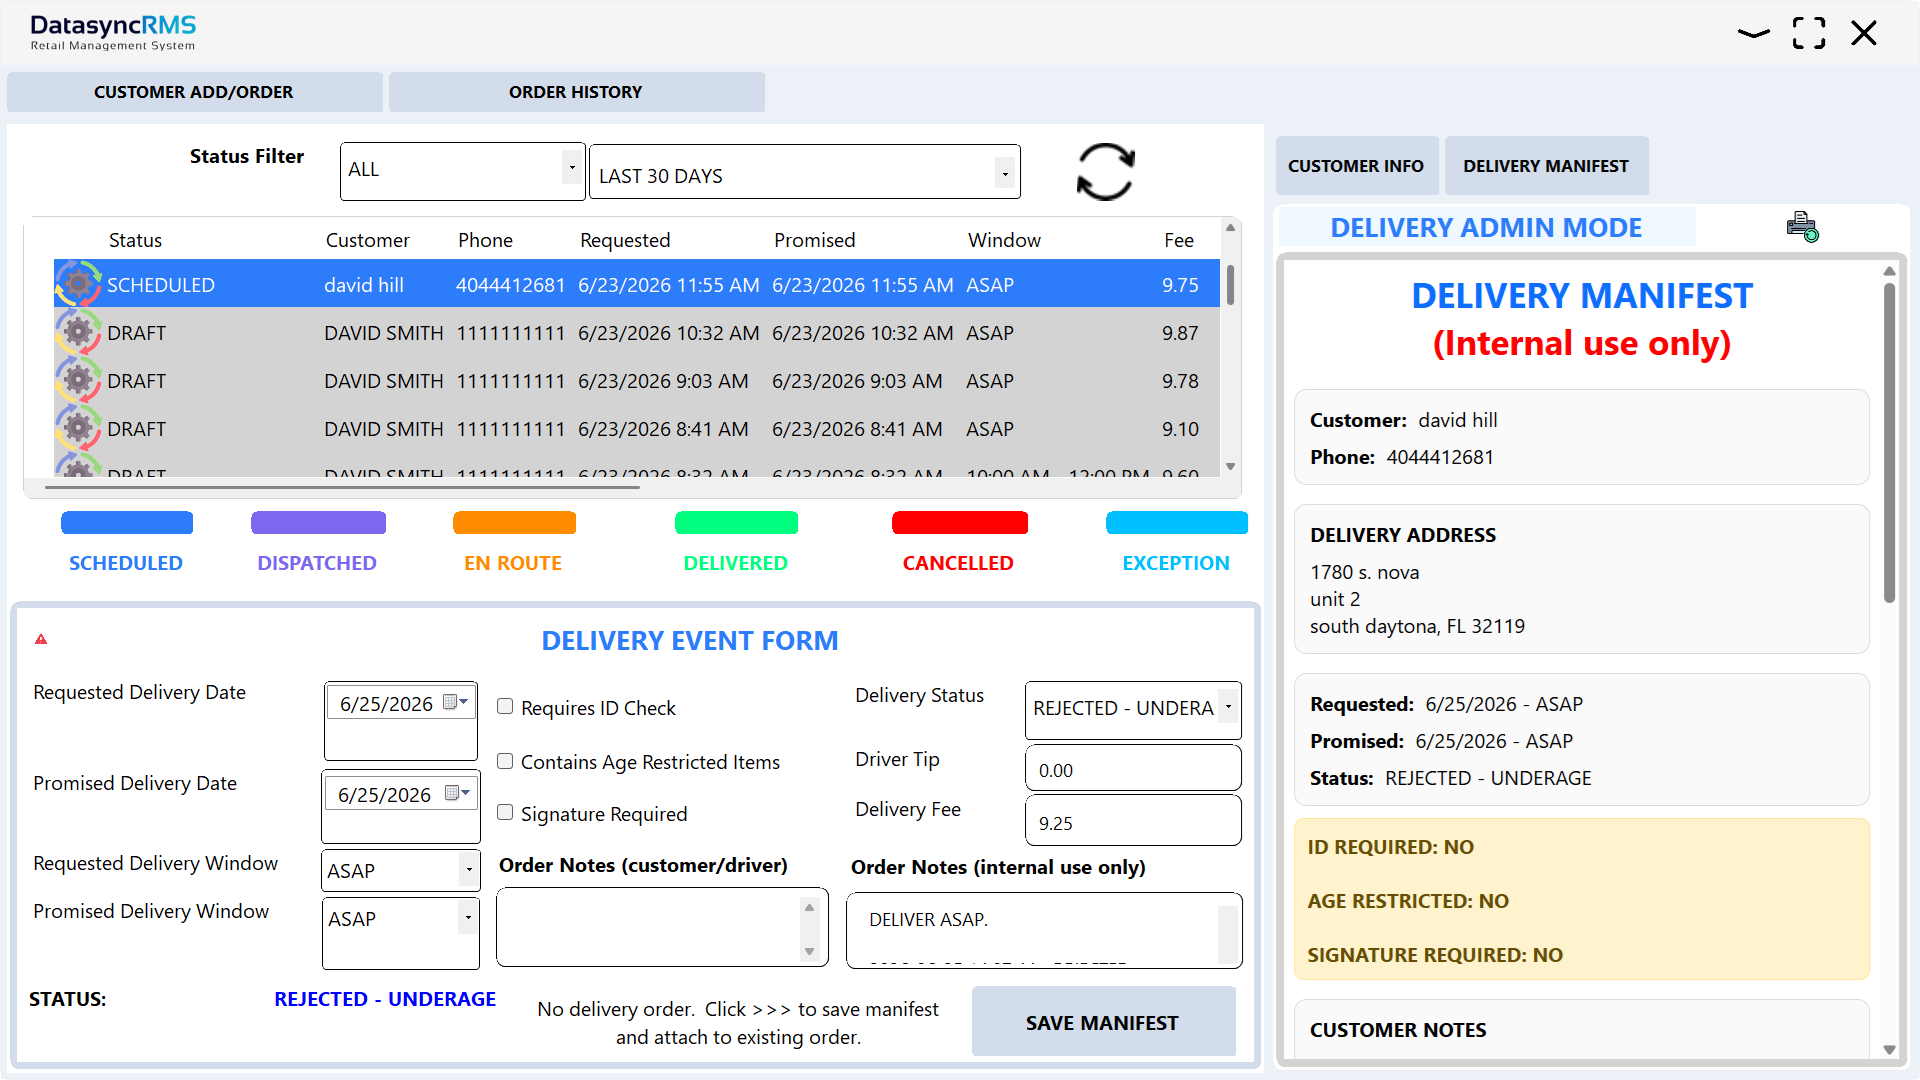Switch to ORDER HISTORY tab
This screenshot has height=1080, width=1920.
pos(576,92)
